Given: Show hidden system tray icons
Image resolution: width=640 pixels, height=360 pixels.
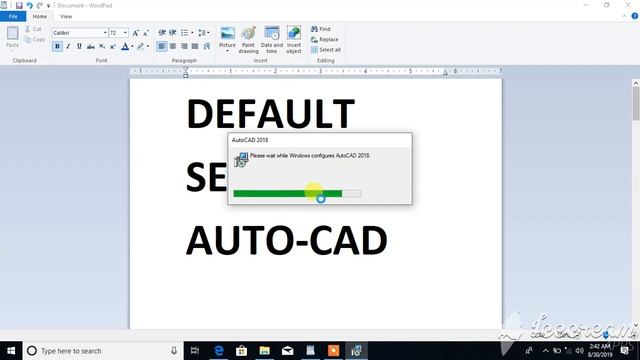Looking at the screenshot, I should coord(545,351).
